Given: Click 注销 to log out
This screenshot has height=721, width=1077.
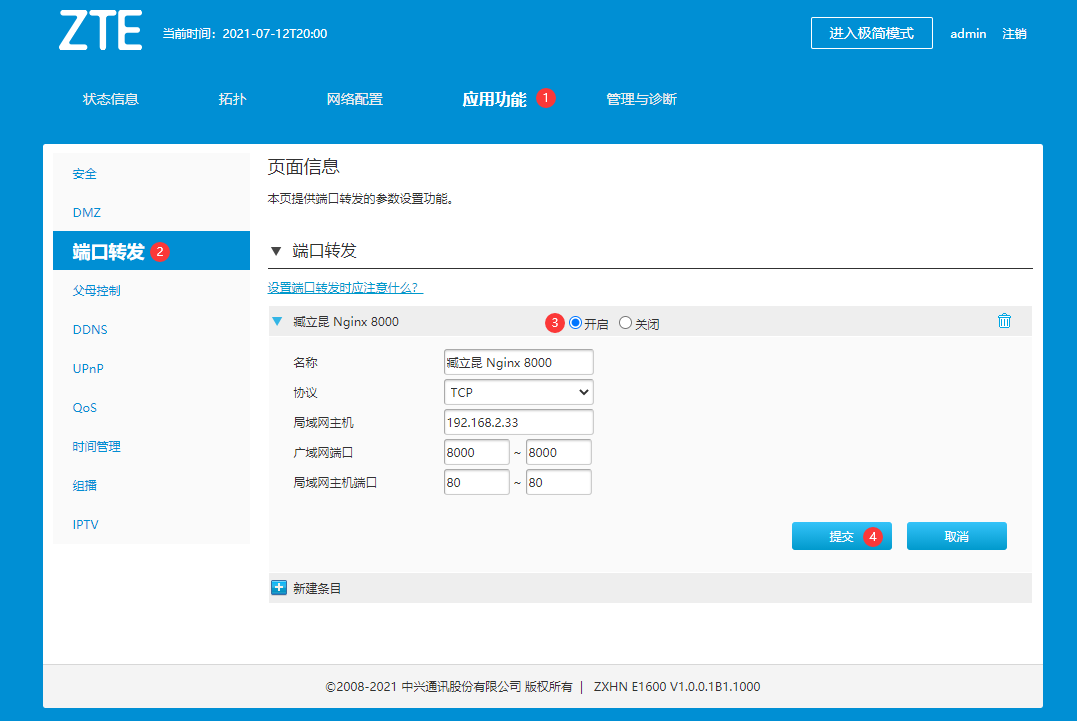Looking at the screenshot, I should [x=1014, y=33].
